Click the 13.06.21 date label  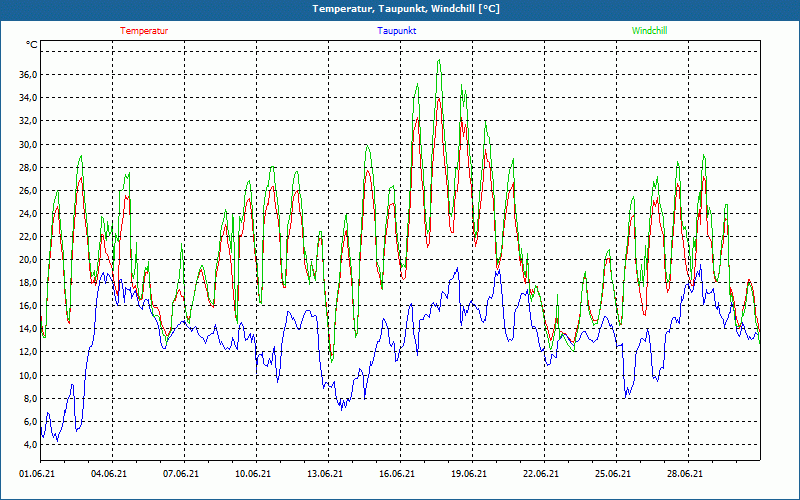coord(325,473)
